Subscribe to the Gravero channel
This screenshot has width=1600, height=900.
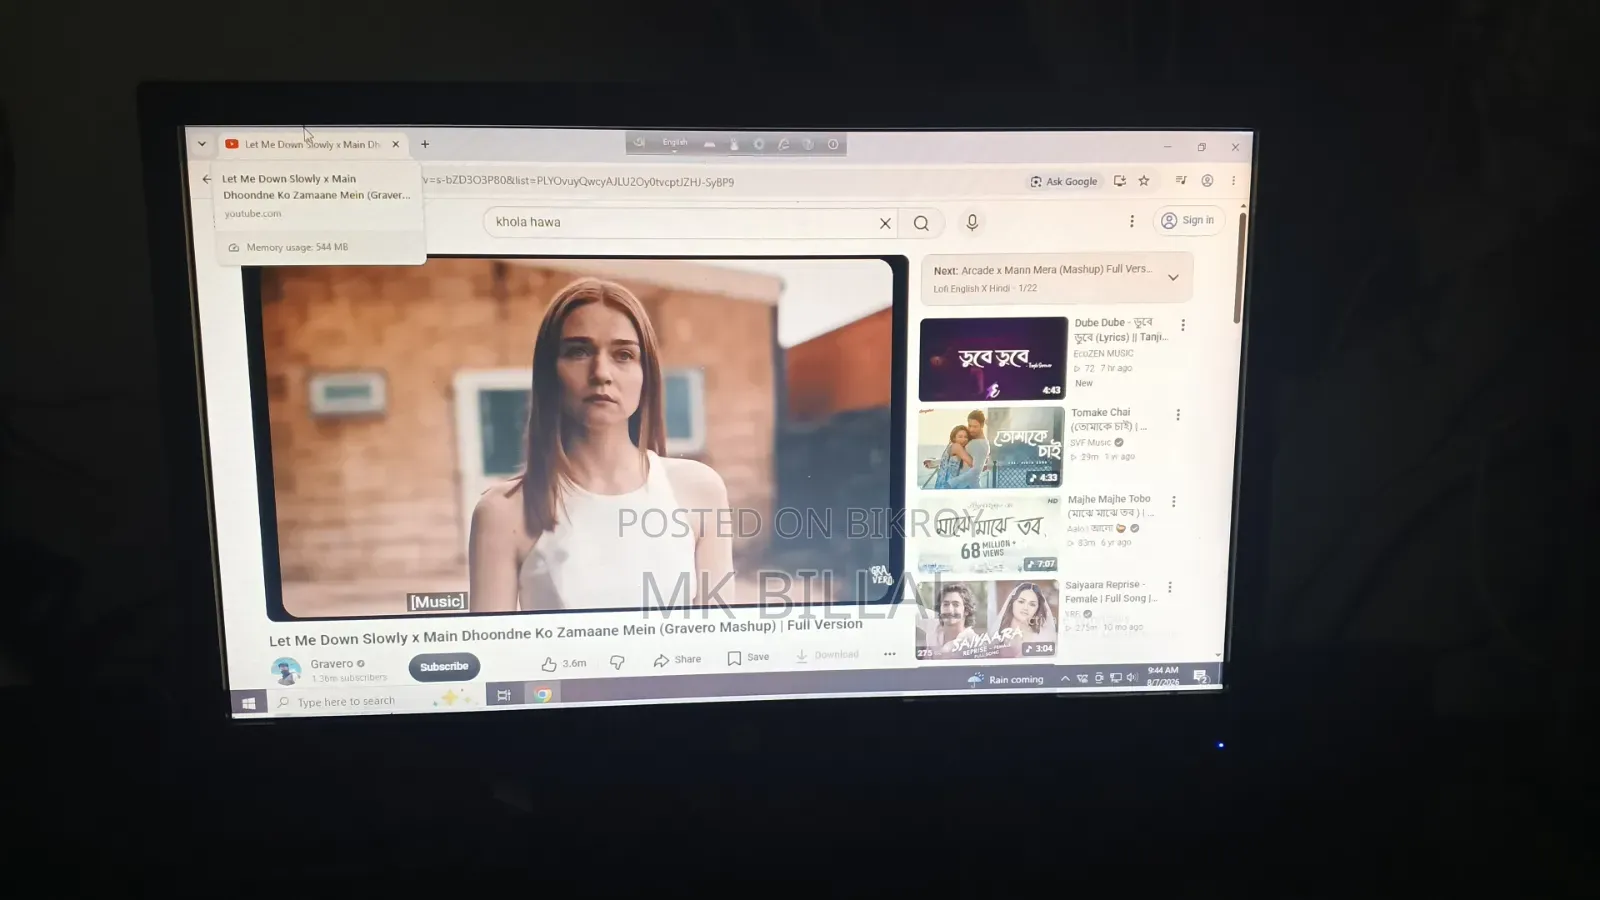444,667
